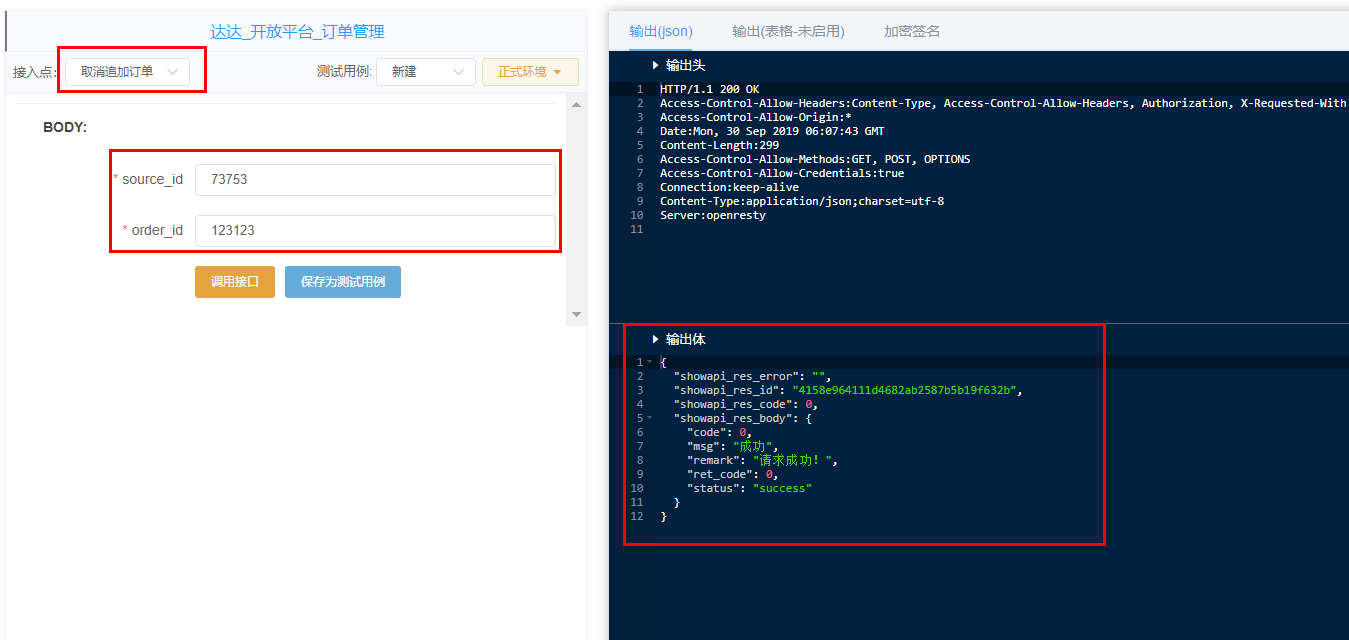The height and width of the screenshot is (640, 1349).
Task: Open the 测试用例 新建 dropdown
Action: [x=425, y=72]
